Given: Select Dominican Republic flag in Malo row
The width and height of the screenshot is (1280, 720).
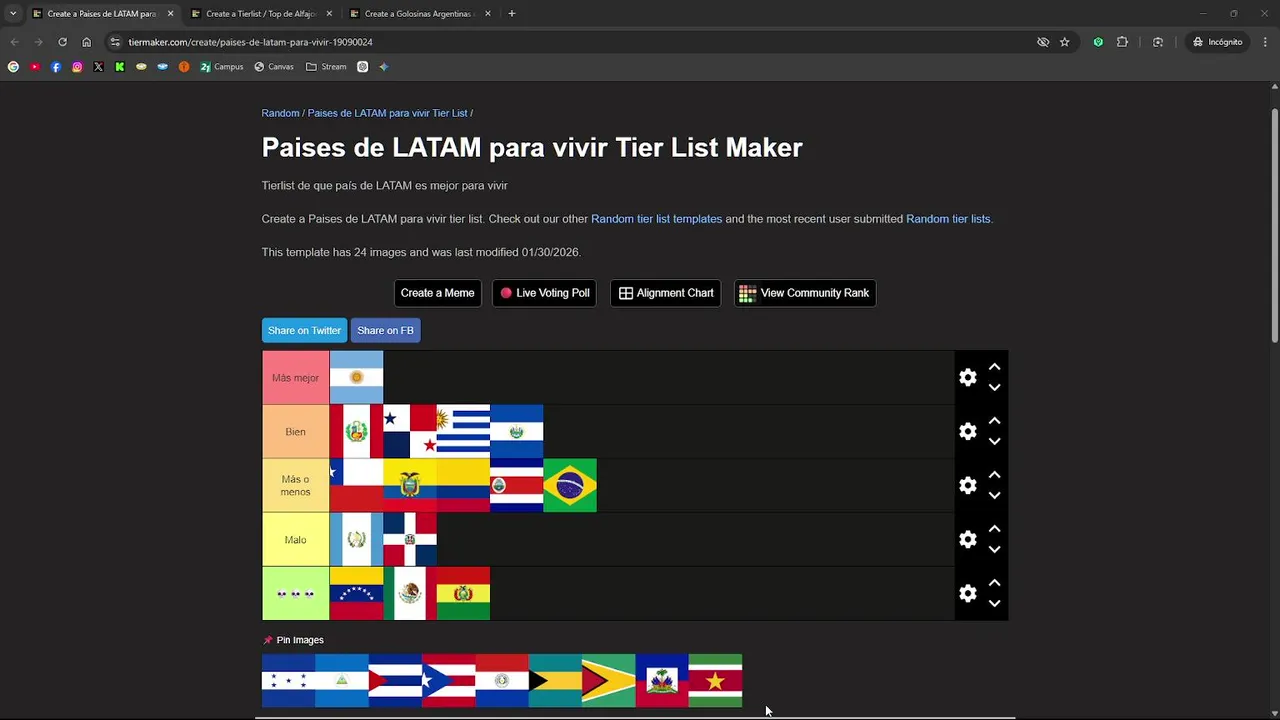Looking at the screenshot, I should (x=410, y=540).
